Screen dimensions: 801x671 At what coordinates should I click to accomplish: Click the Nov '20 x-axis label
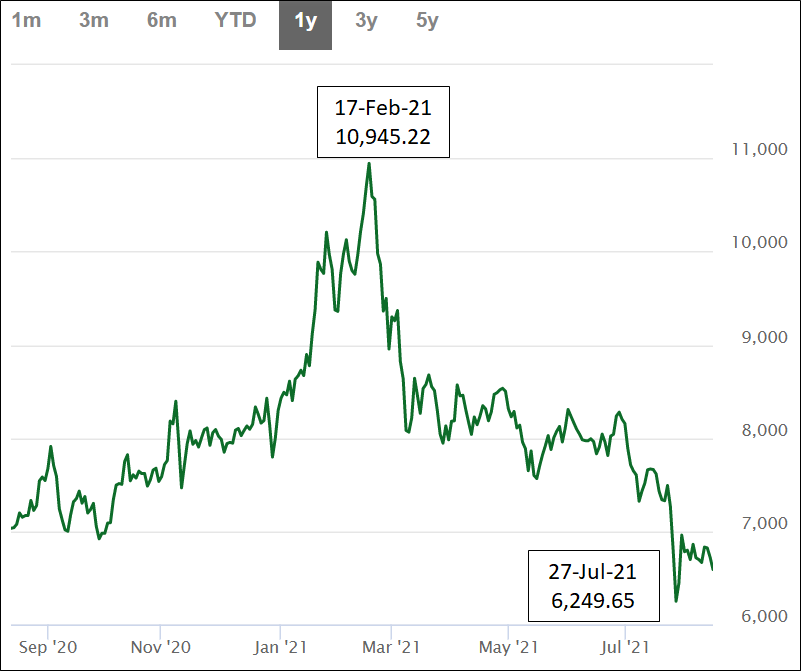click(160, 646)
